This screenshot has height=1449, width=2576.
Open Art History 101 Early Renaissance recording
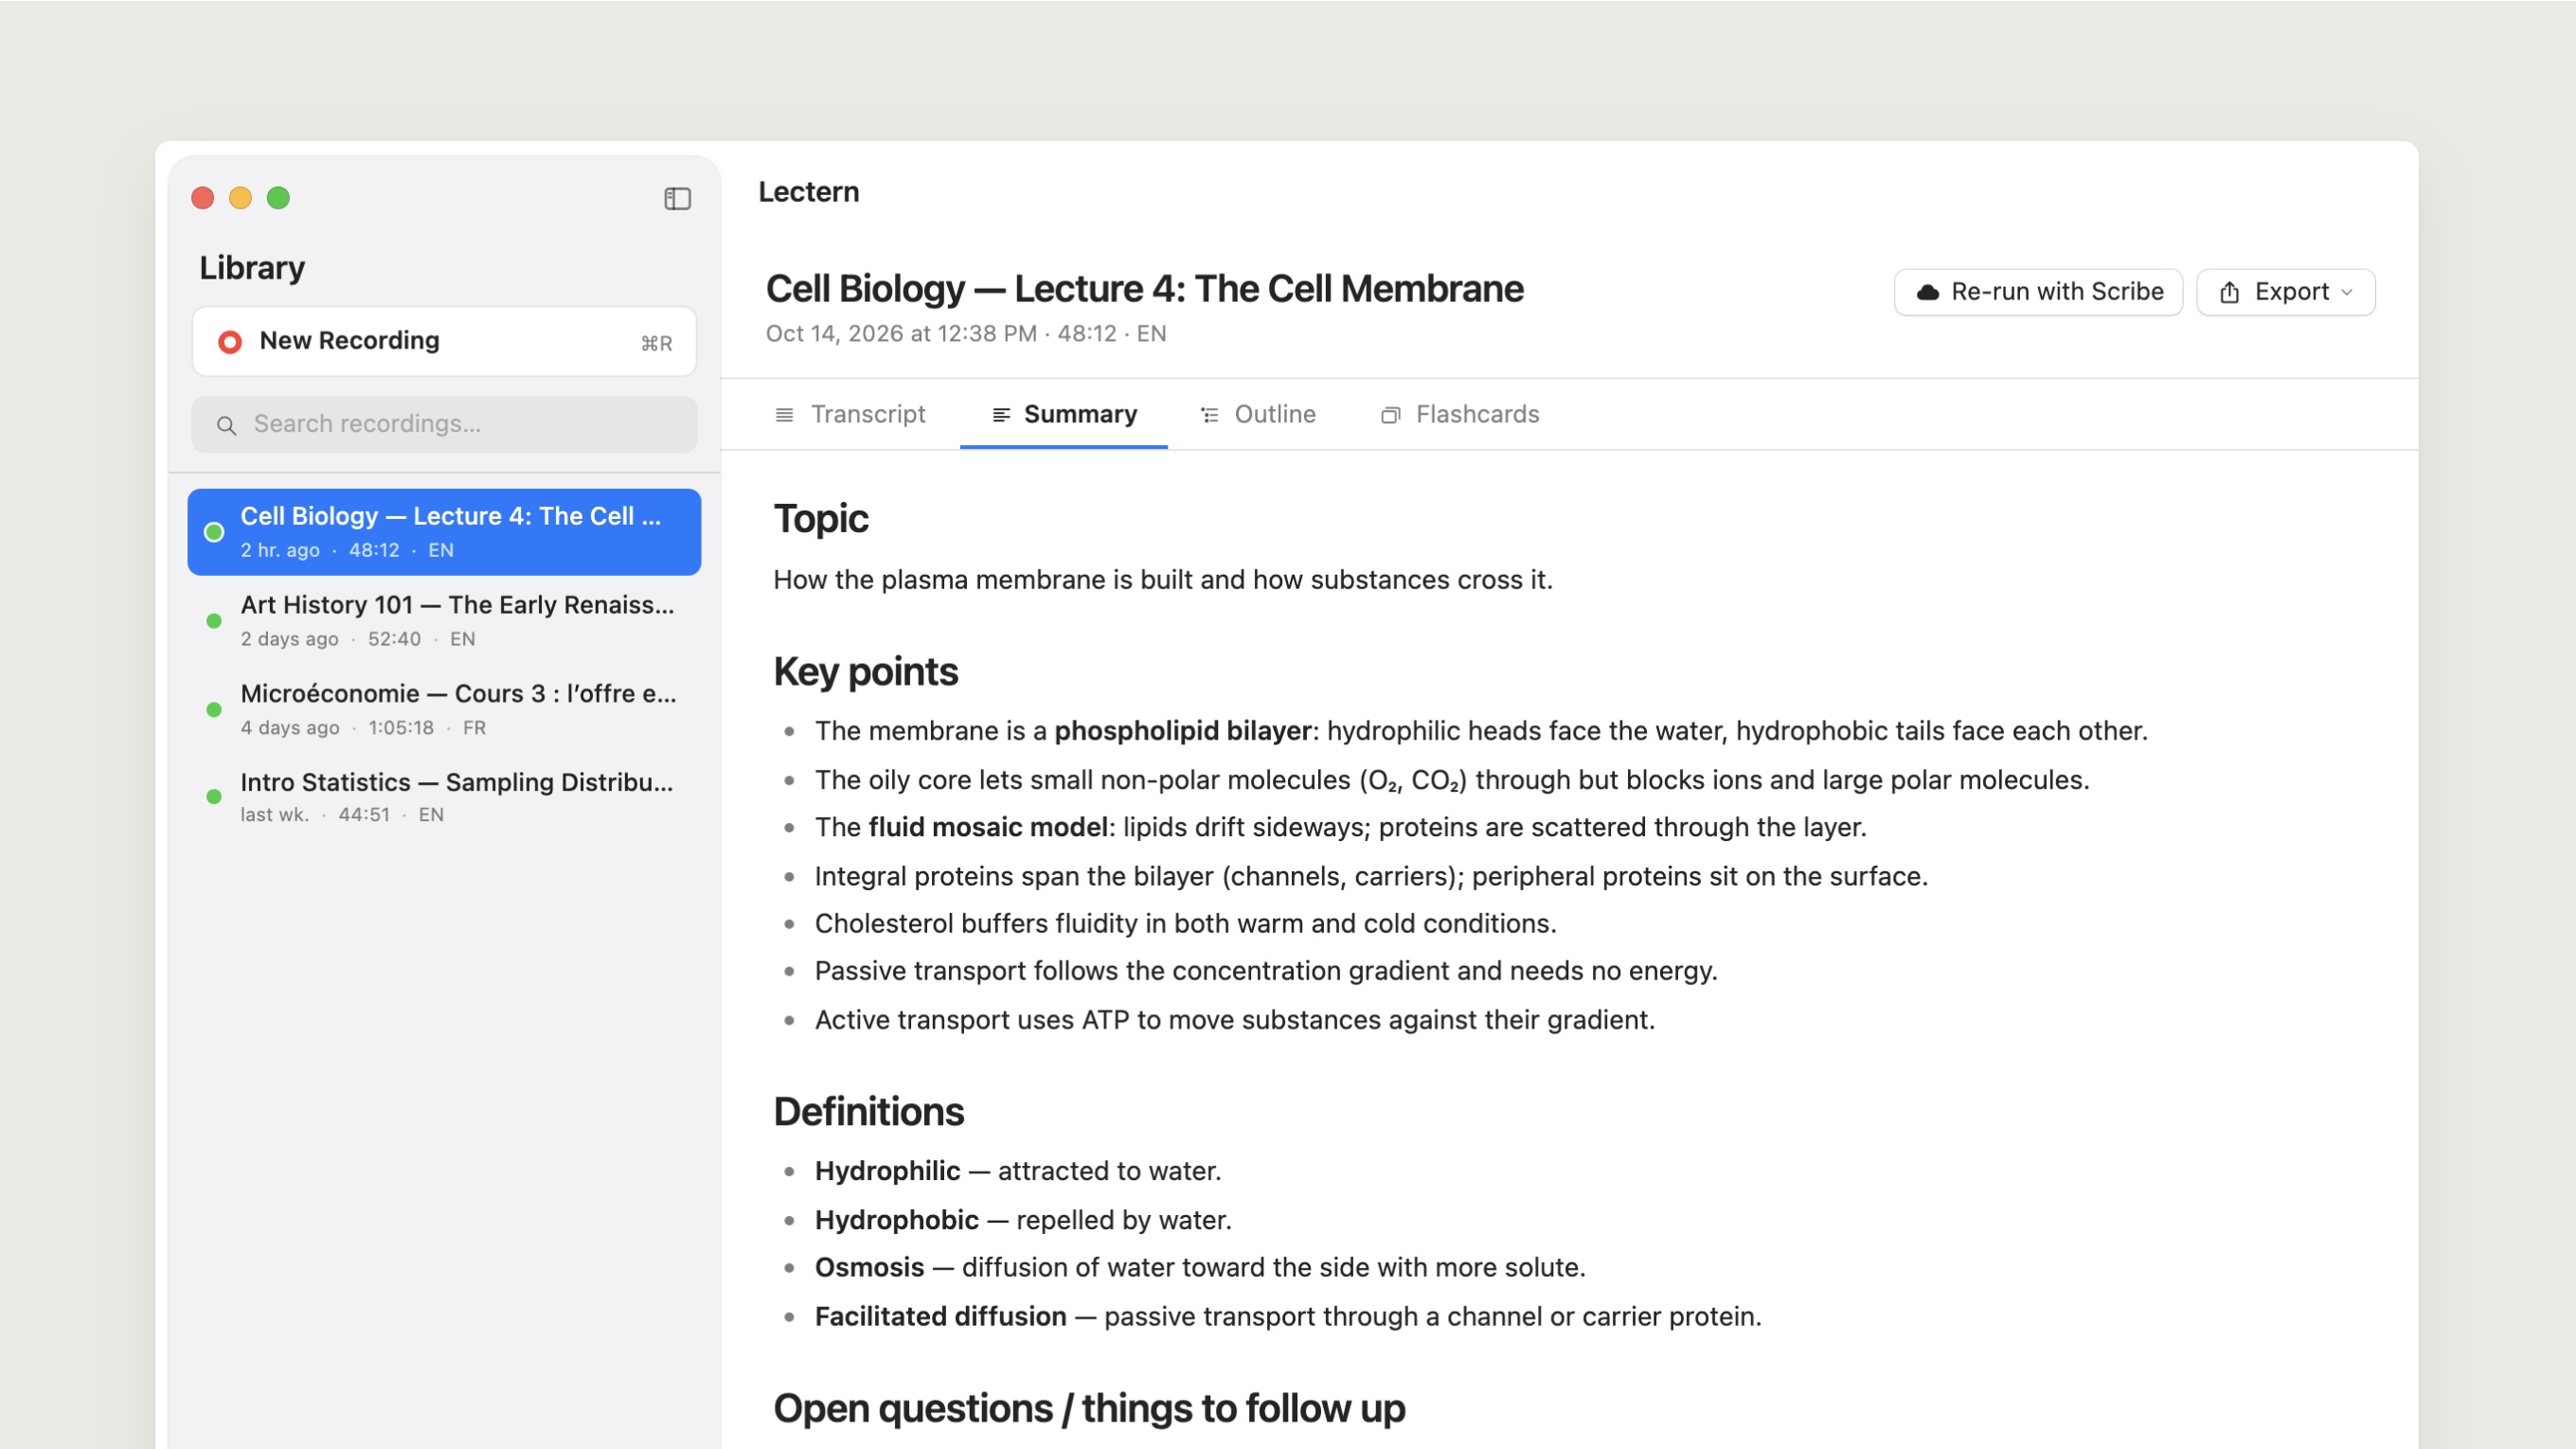[x=444, y=621]
